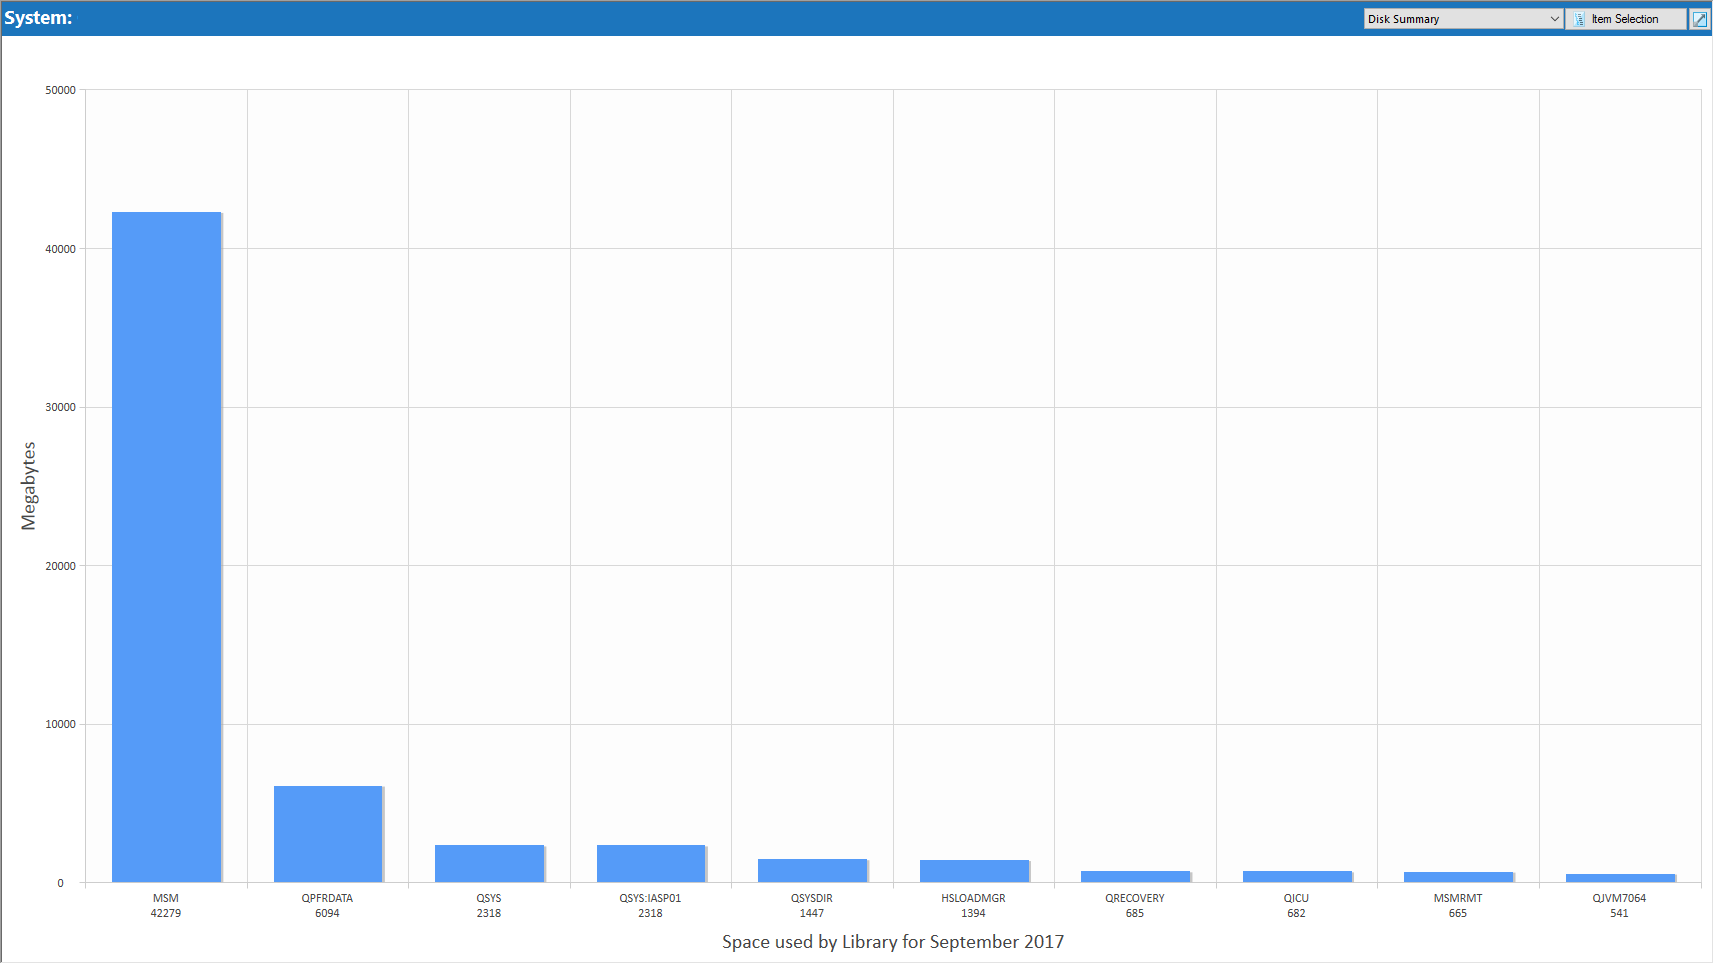Click the chart title for September 2017
1714x964 pixels.
pos(892,942)
